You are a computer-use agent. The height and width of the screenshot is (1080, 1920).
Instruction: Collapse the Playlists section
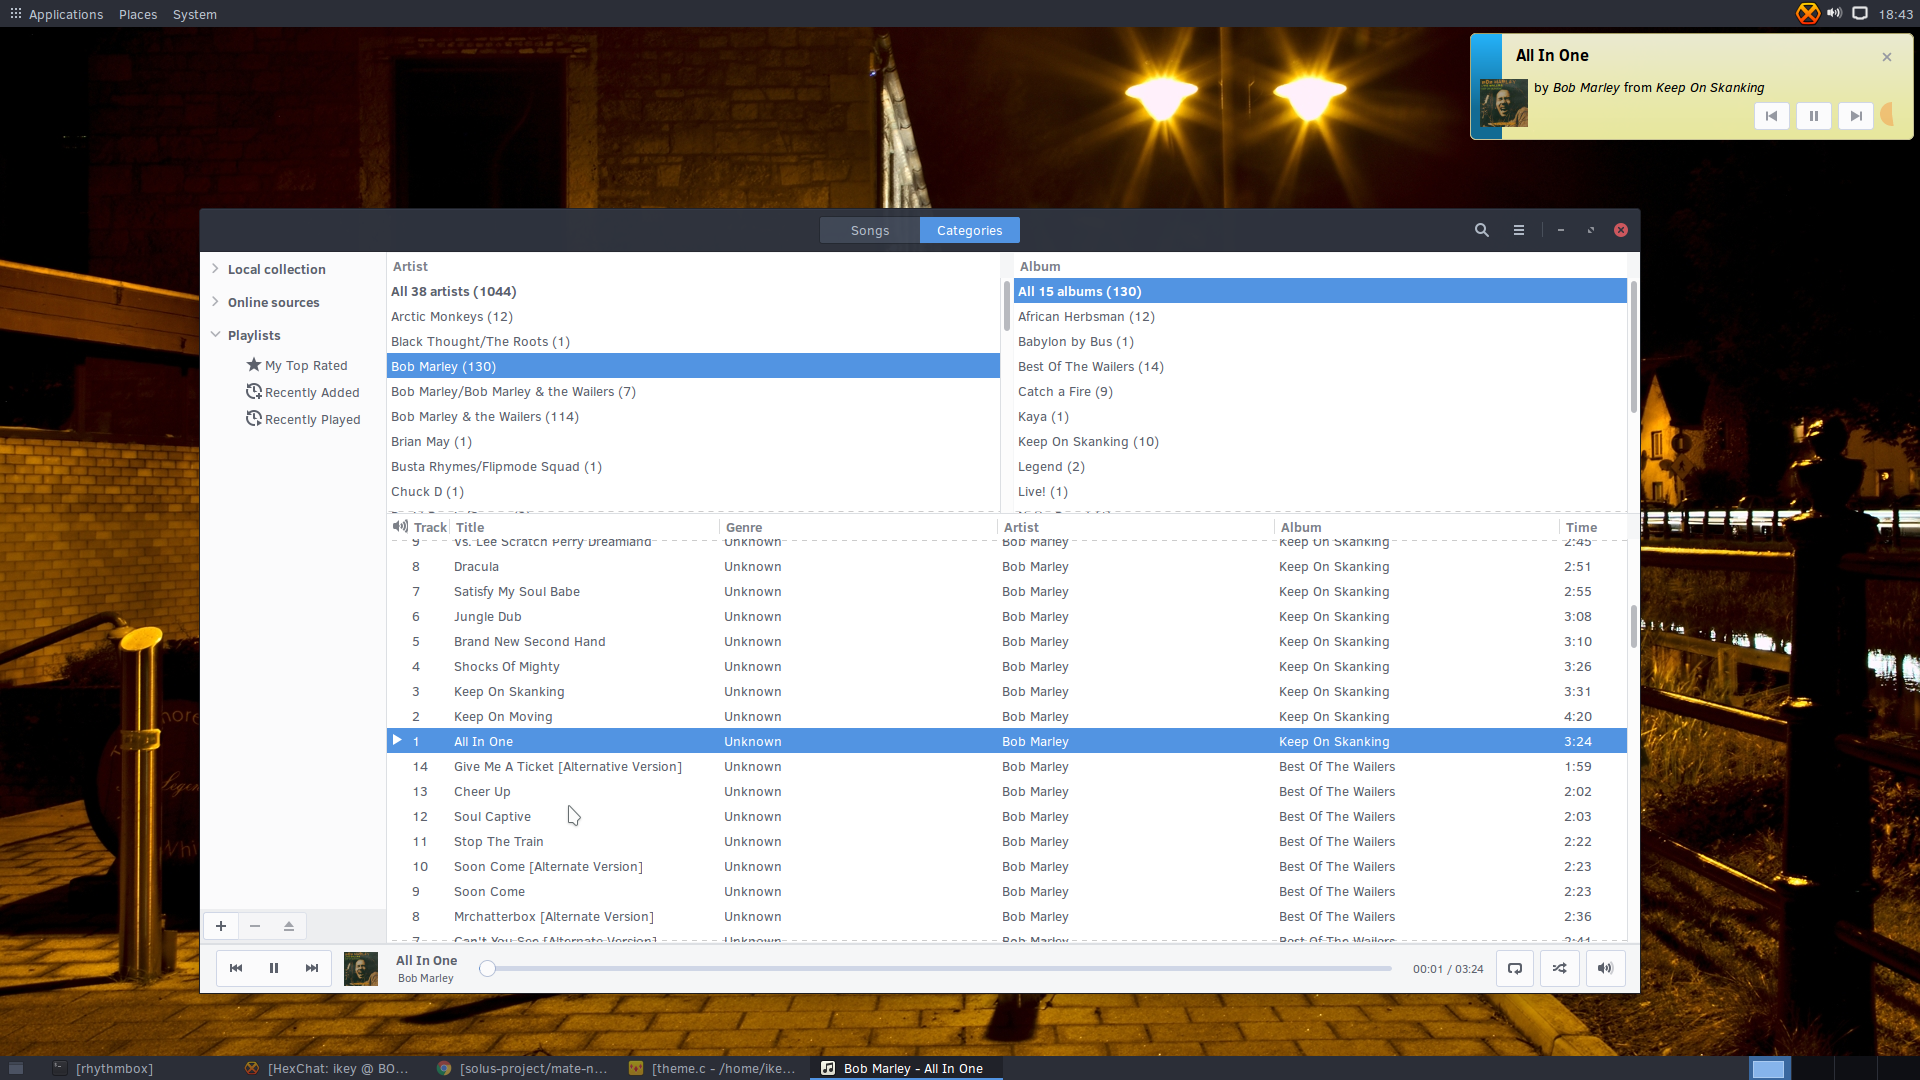215,335
